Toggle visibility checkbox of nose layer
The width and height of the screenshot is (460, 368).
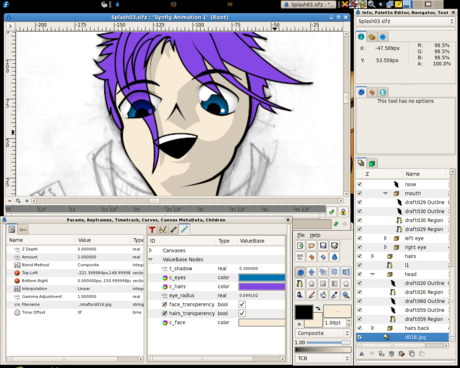pyautogui.click(x=360, y=184)
